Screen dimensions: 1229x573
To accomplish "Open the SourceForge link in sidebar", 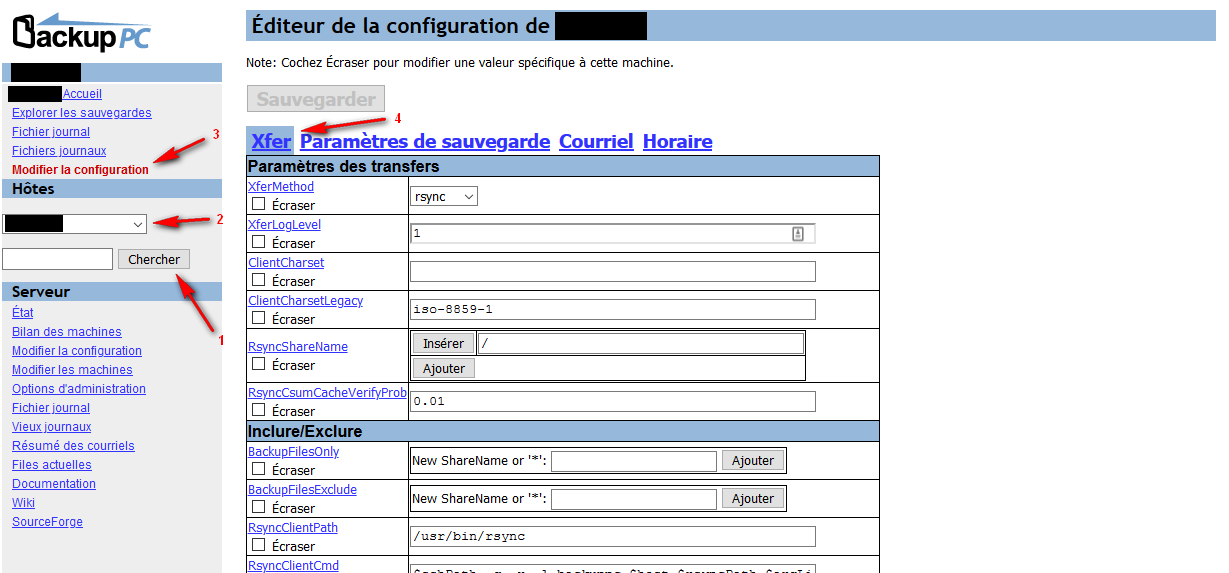I will click(x=47, y=522).
